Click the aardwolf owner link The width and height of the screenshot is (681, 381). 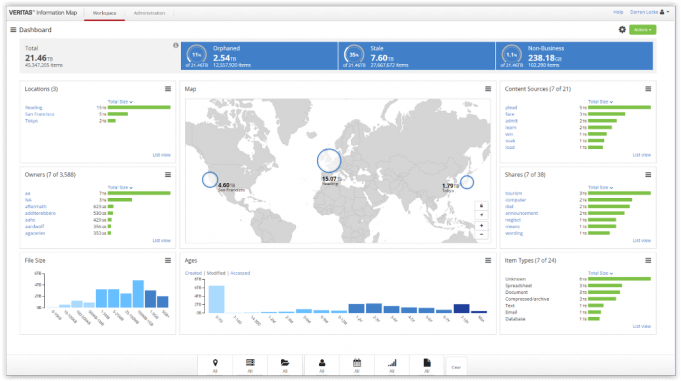(34, 226)
